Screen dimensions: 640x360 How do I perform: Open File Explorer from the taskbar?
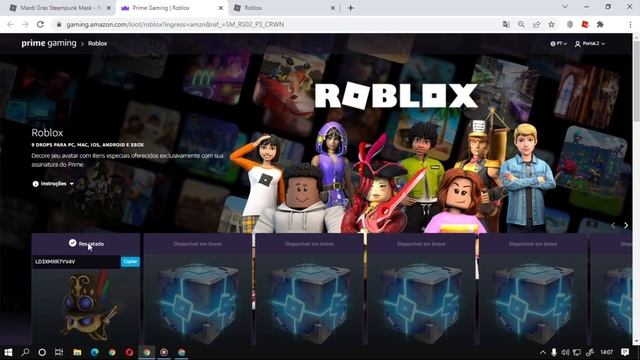(x=77, y=352)
